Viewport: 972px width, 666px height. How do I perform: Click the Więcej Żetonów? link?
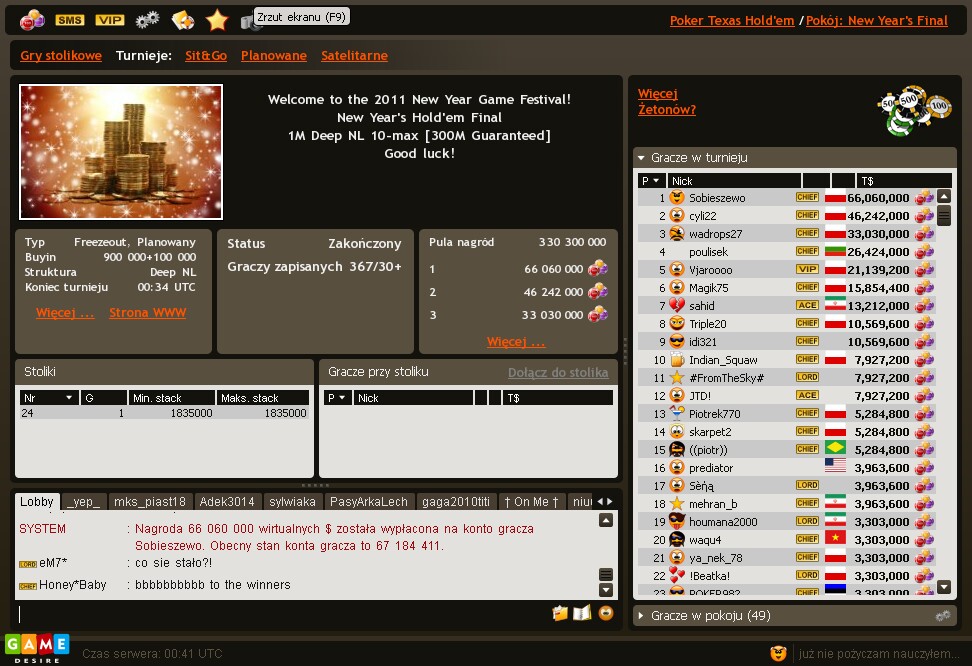tap(666, 102)
